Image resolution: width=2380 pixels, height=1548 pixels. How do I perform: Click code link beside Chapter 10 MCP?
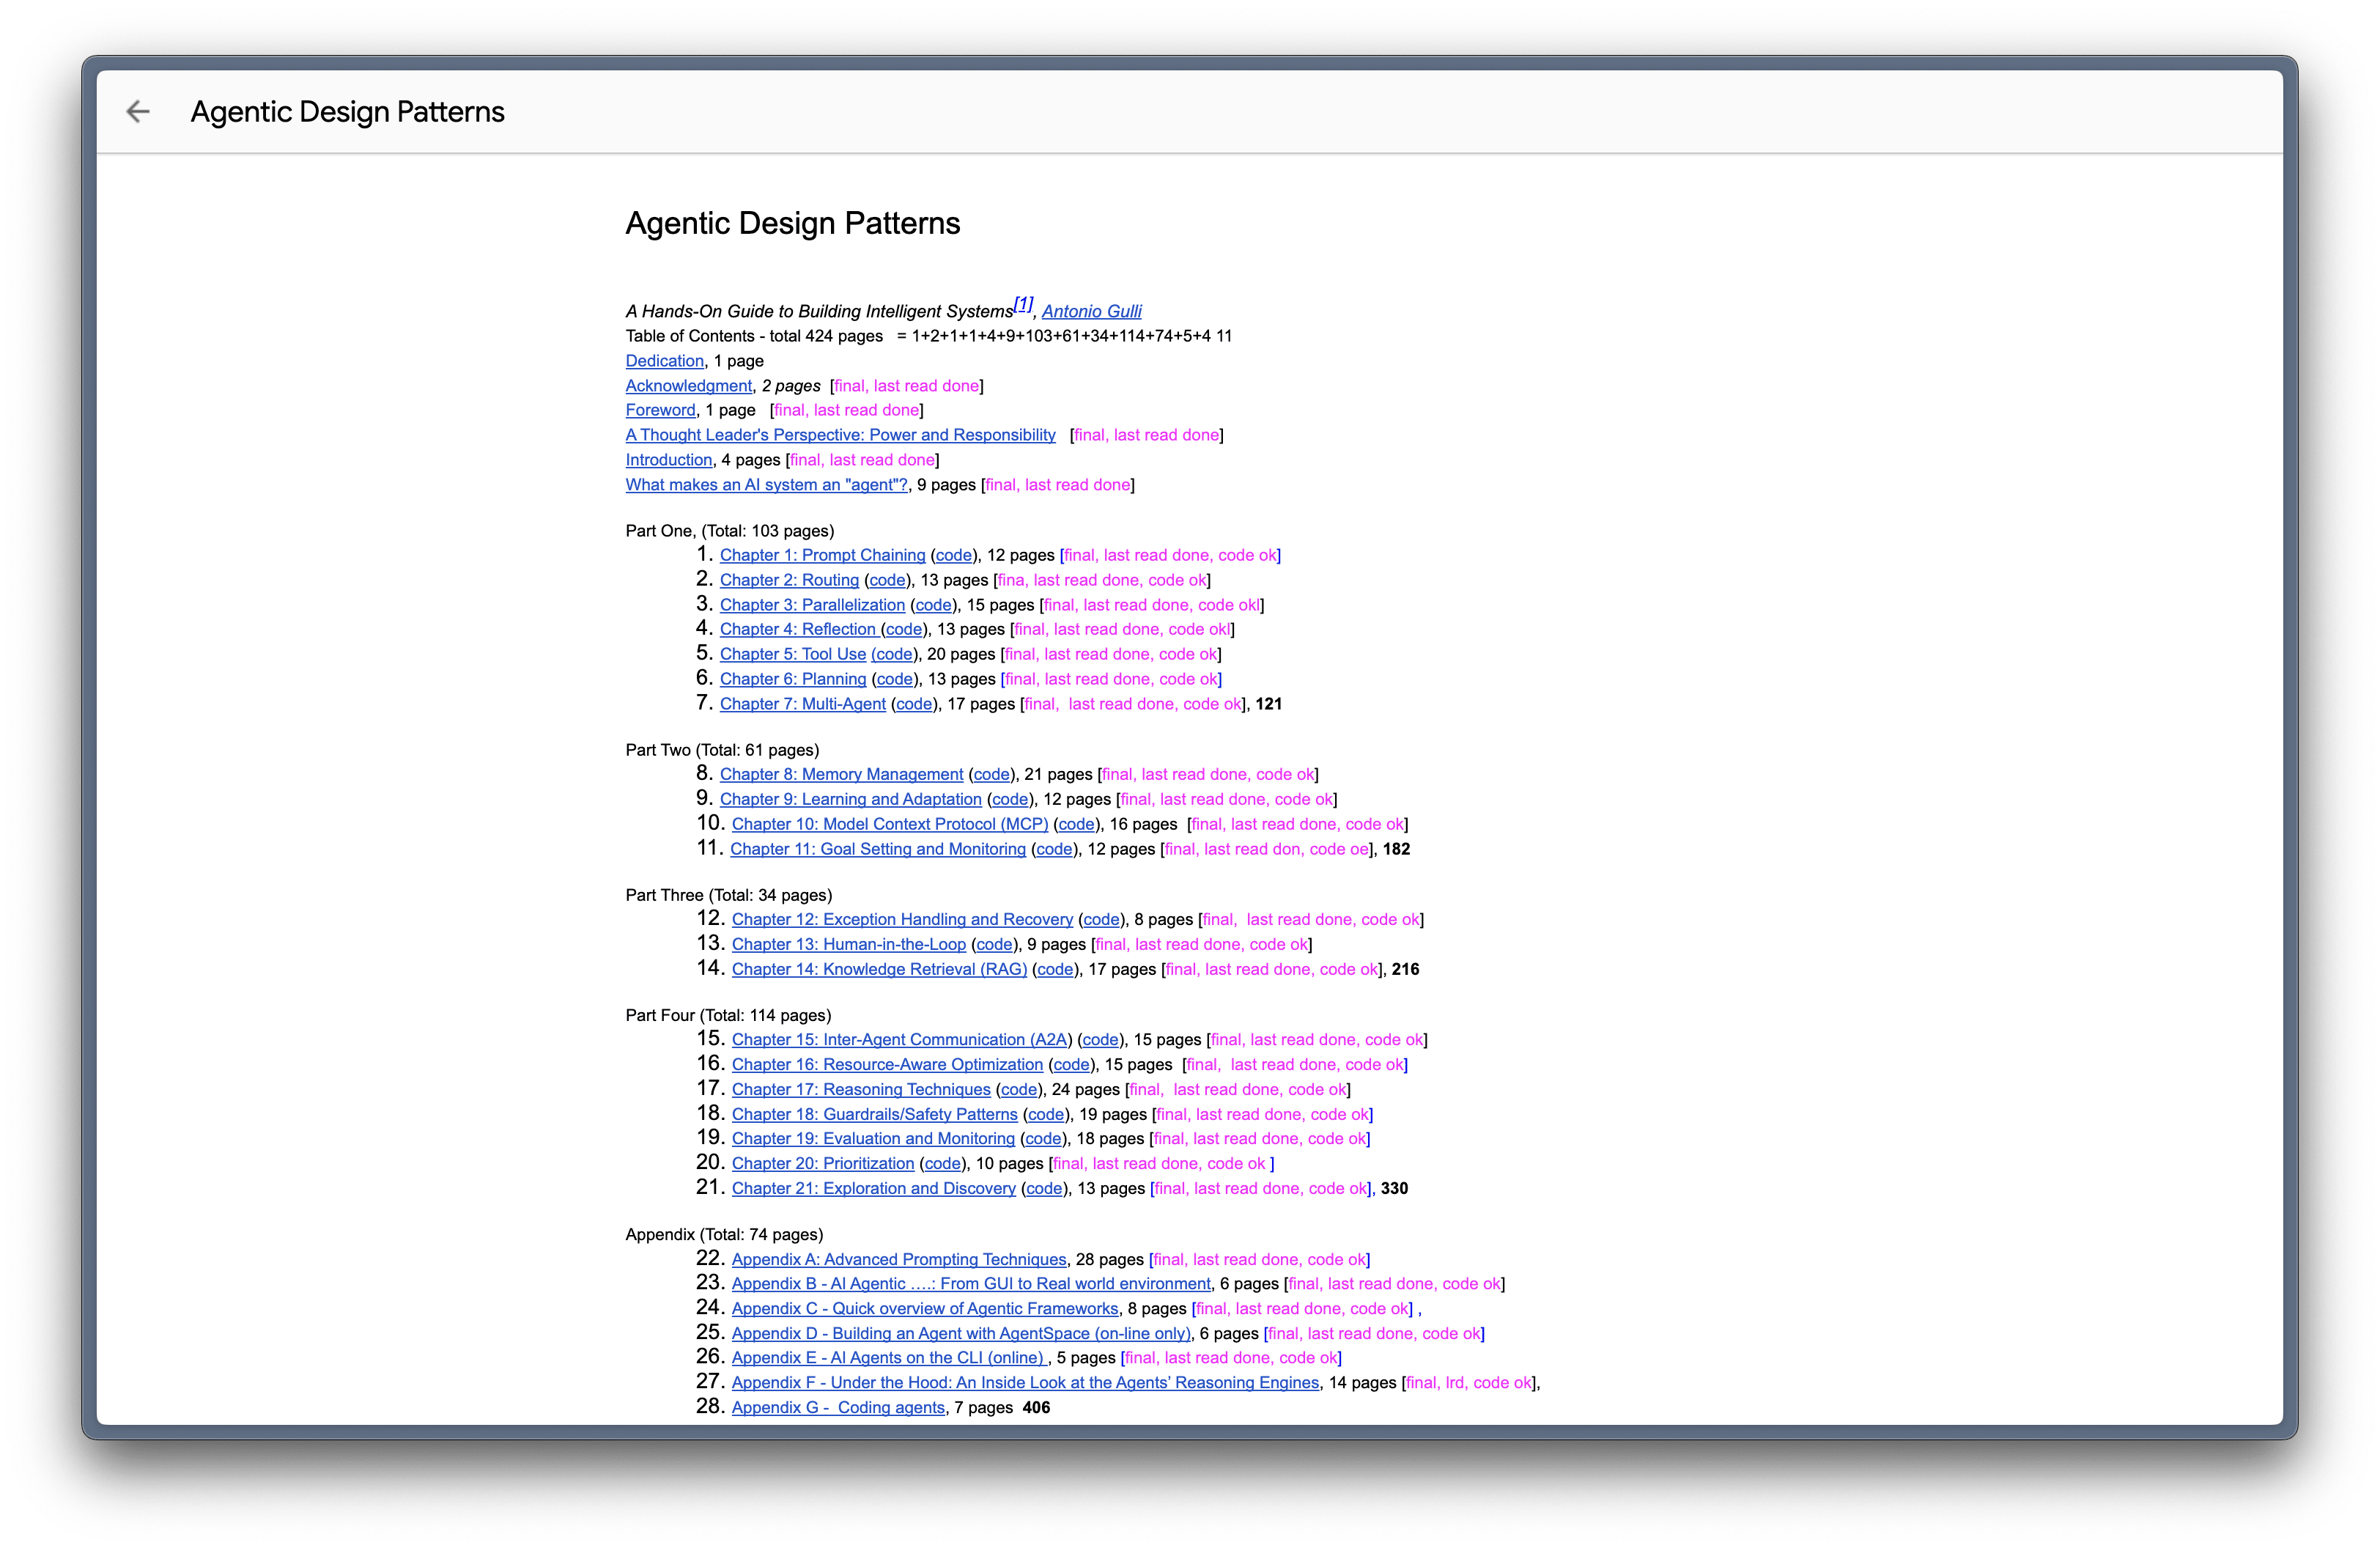click(1076, 824)
